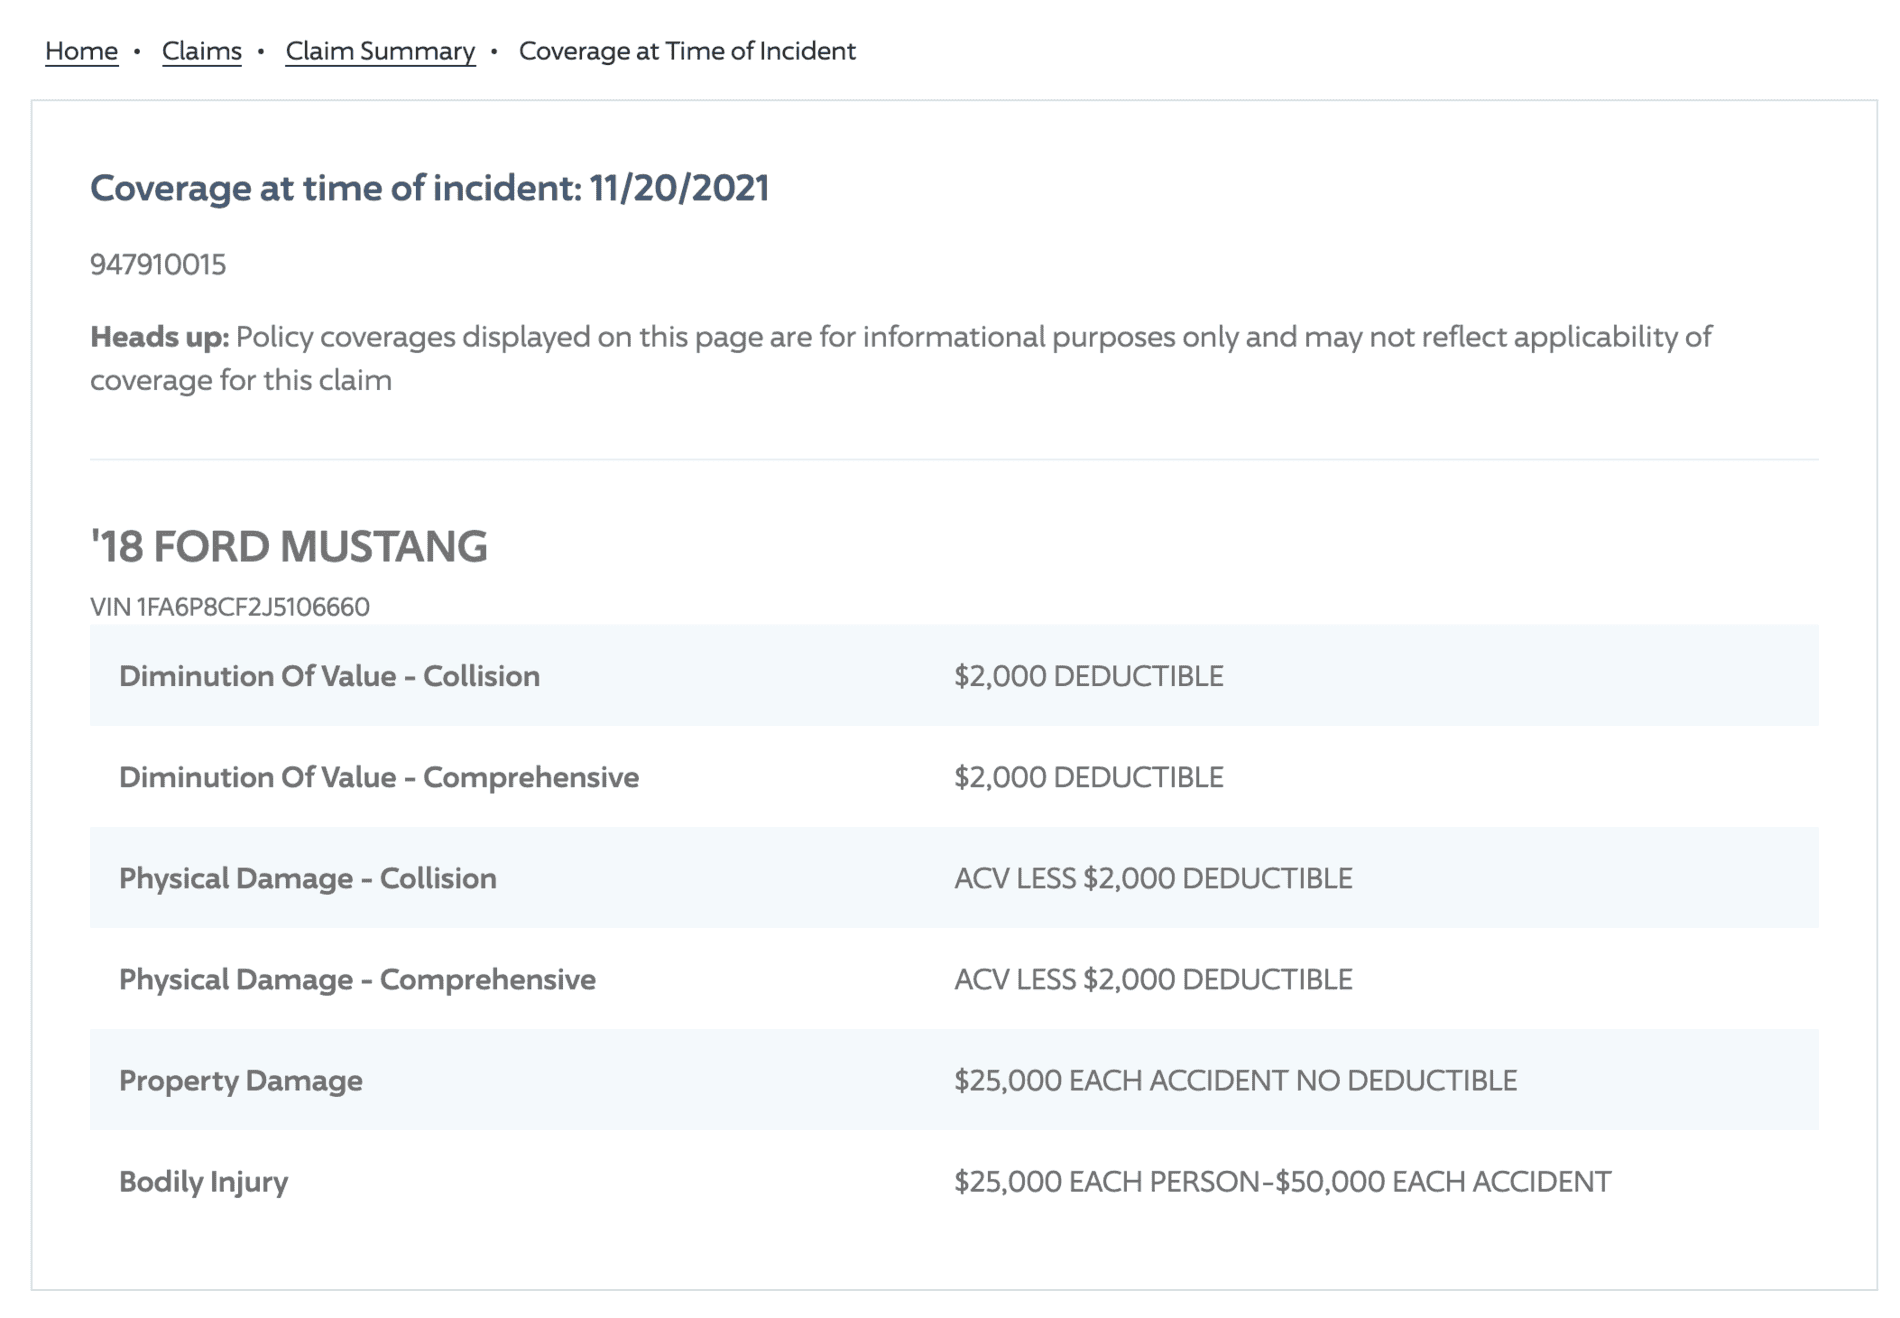1900x1318 pixels.
Task: Go to the Claims breadcrumb link
Action: (x=201, y=51)
